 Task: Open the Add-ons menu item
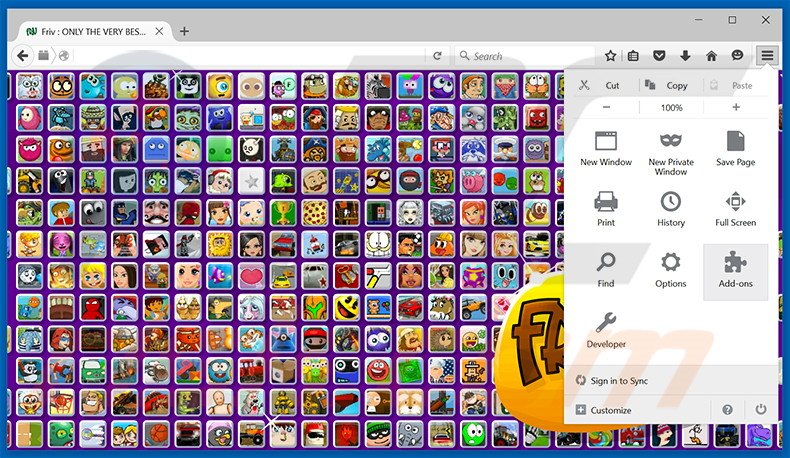coord(735,272)
